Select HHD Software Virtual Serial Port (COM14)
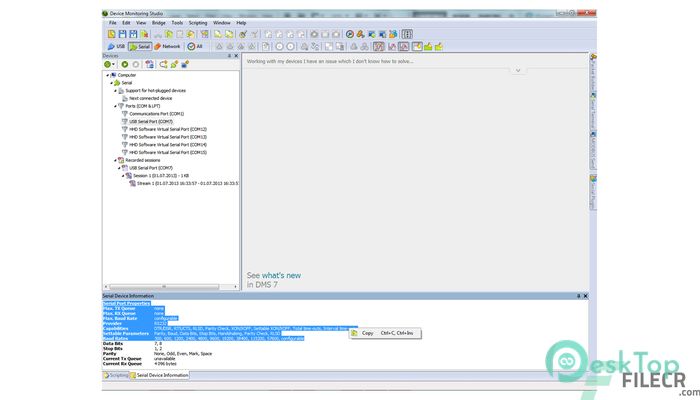 tap(168, 145)
